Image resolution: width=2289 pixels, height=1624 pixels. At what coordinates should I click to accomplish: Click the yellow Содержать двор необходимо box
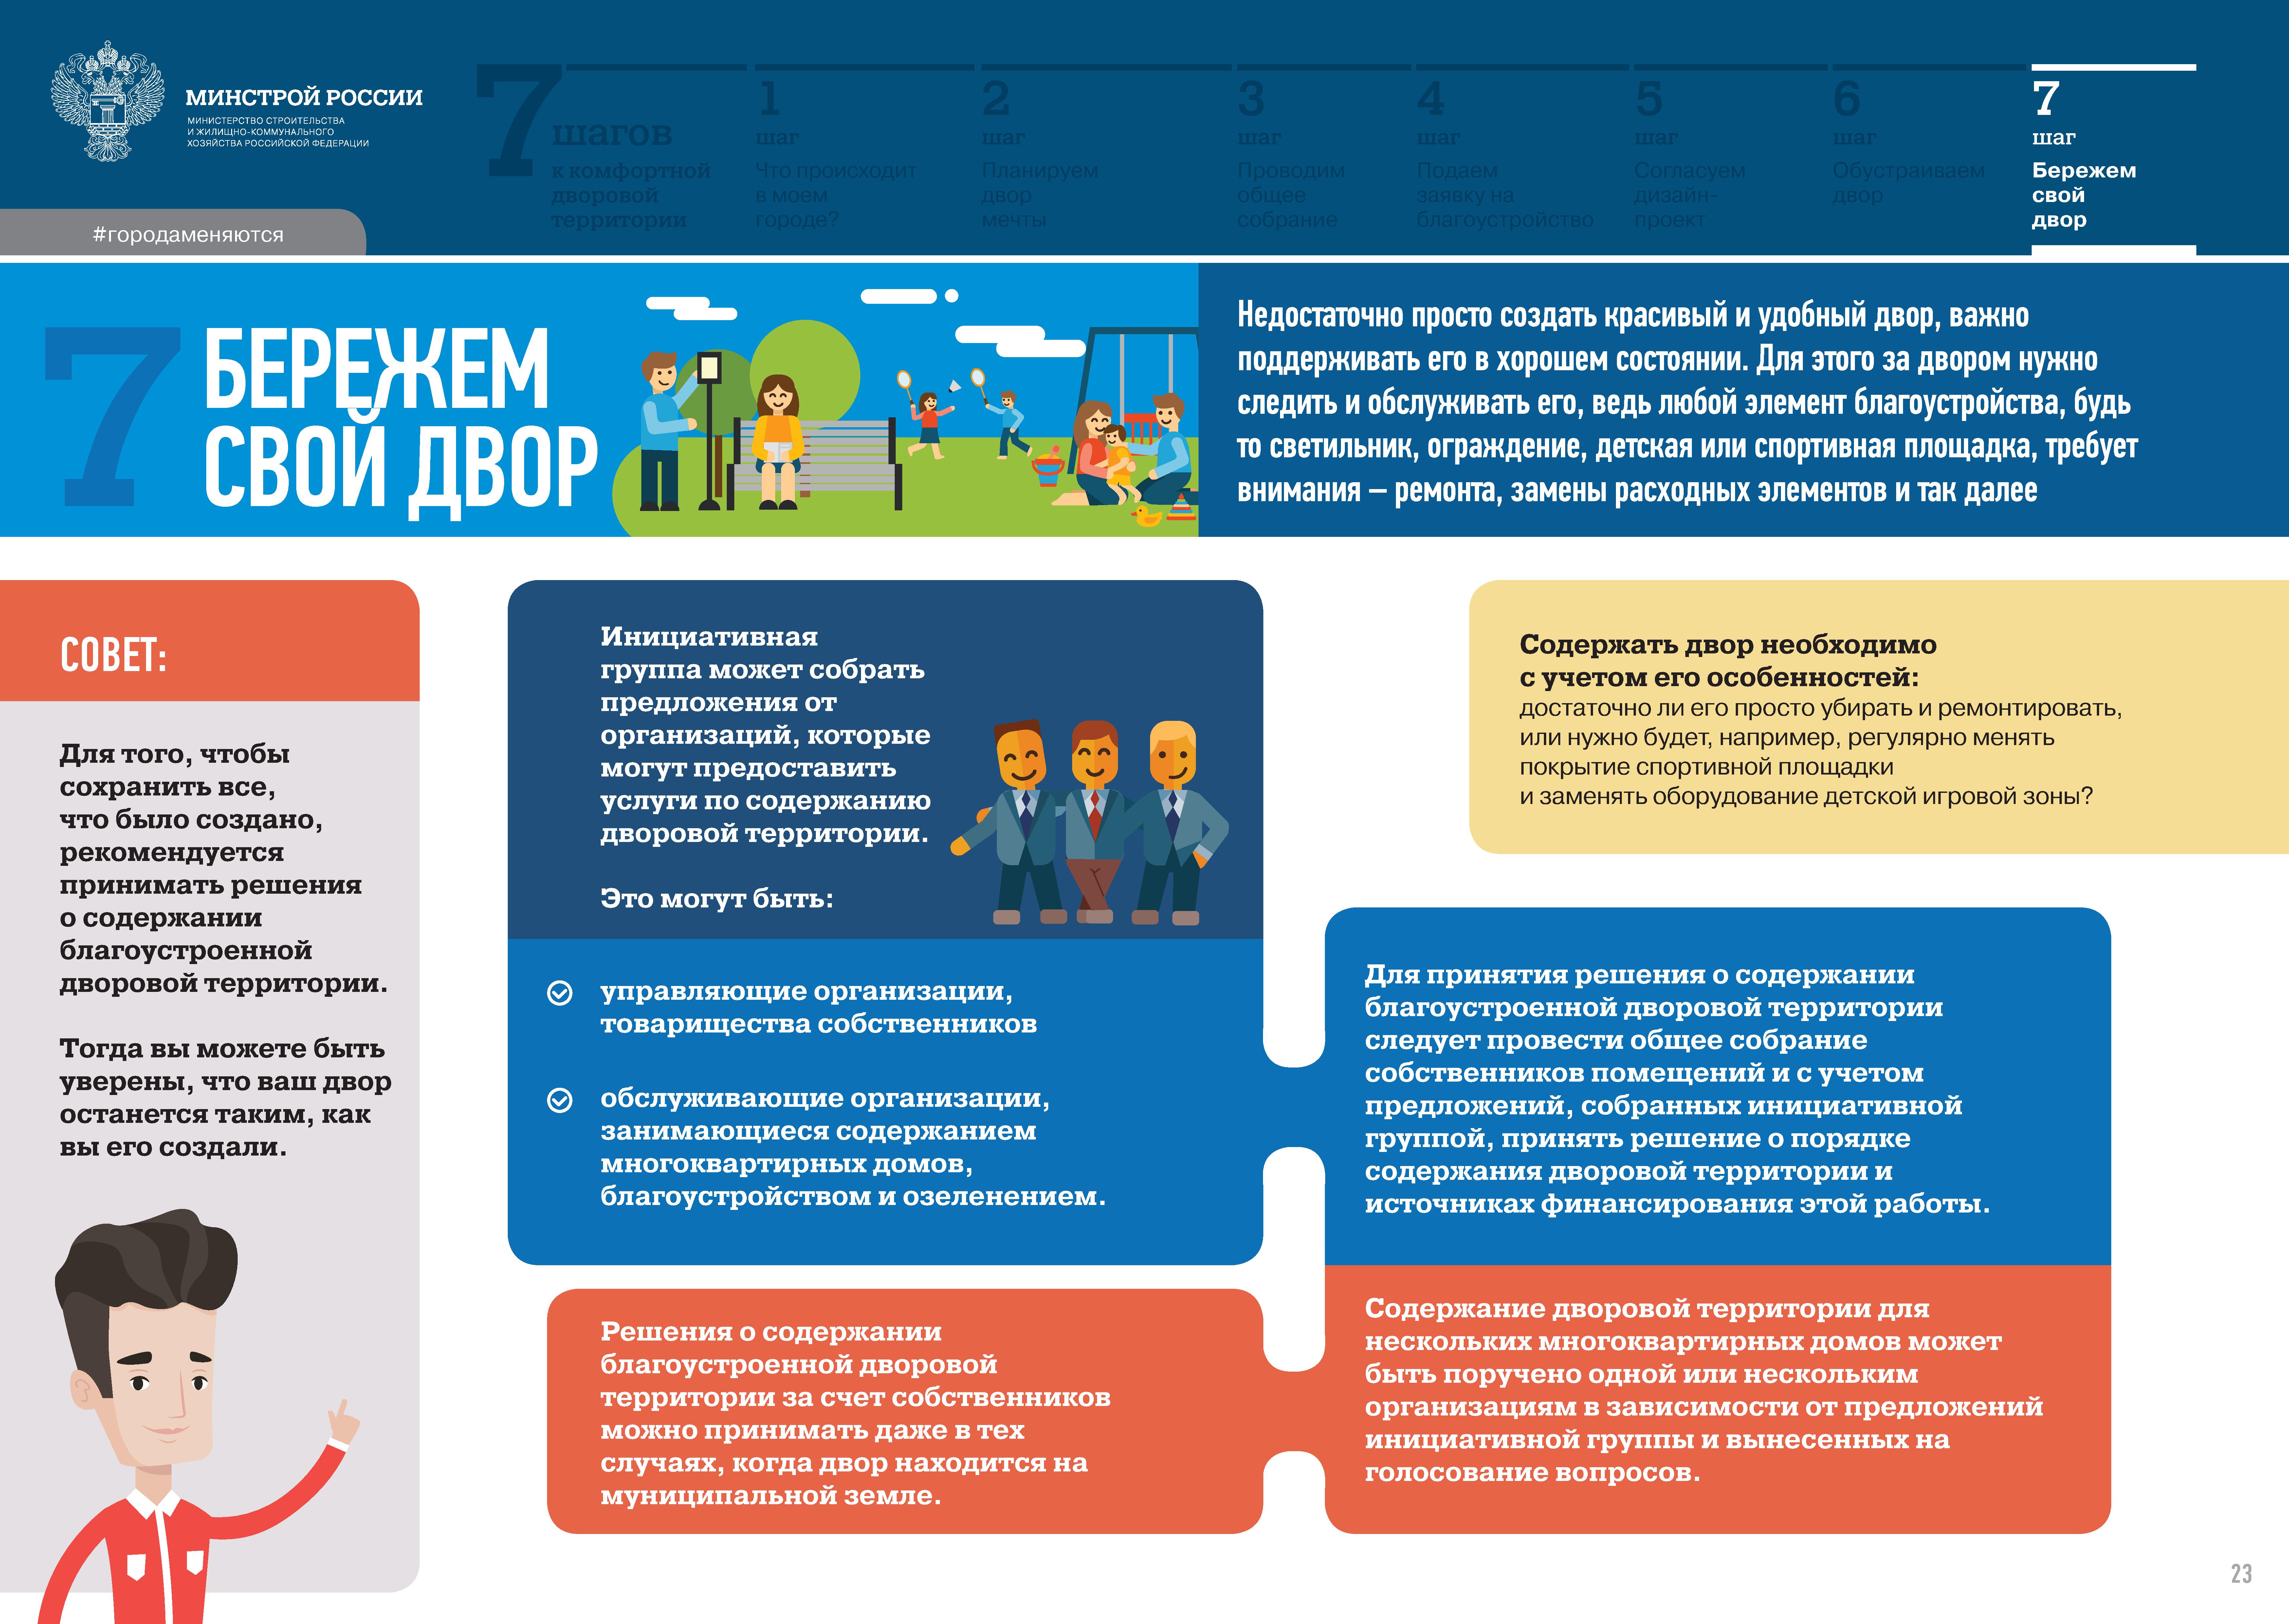click(x=1860, y=717)
